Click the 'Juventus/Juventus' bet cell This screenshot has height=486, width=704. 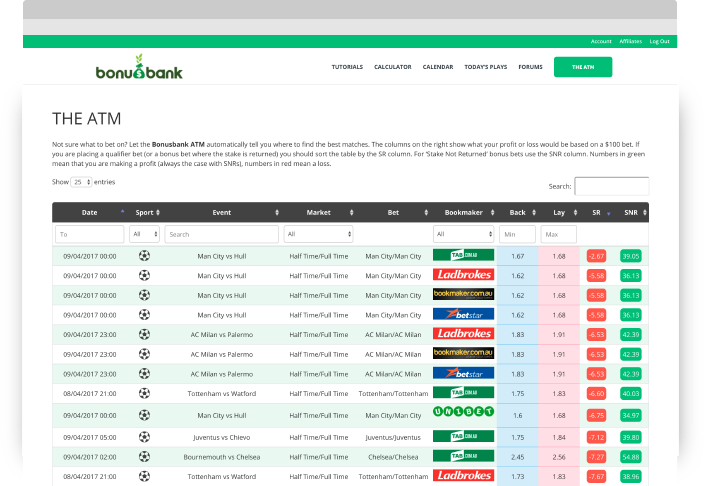pyautogui.click(x=393, y=437)
